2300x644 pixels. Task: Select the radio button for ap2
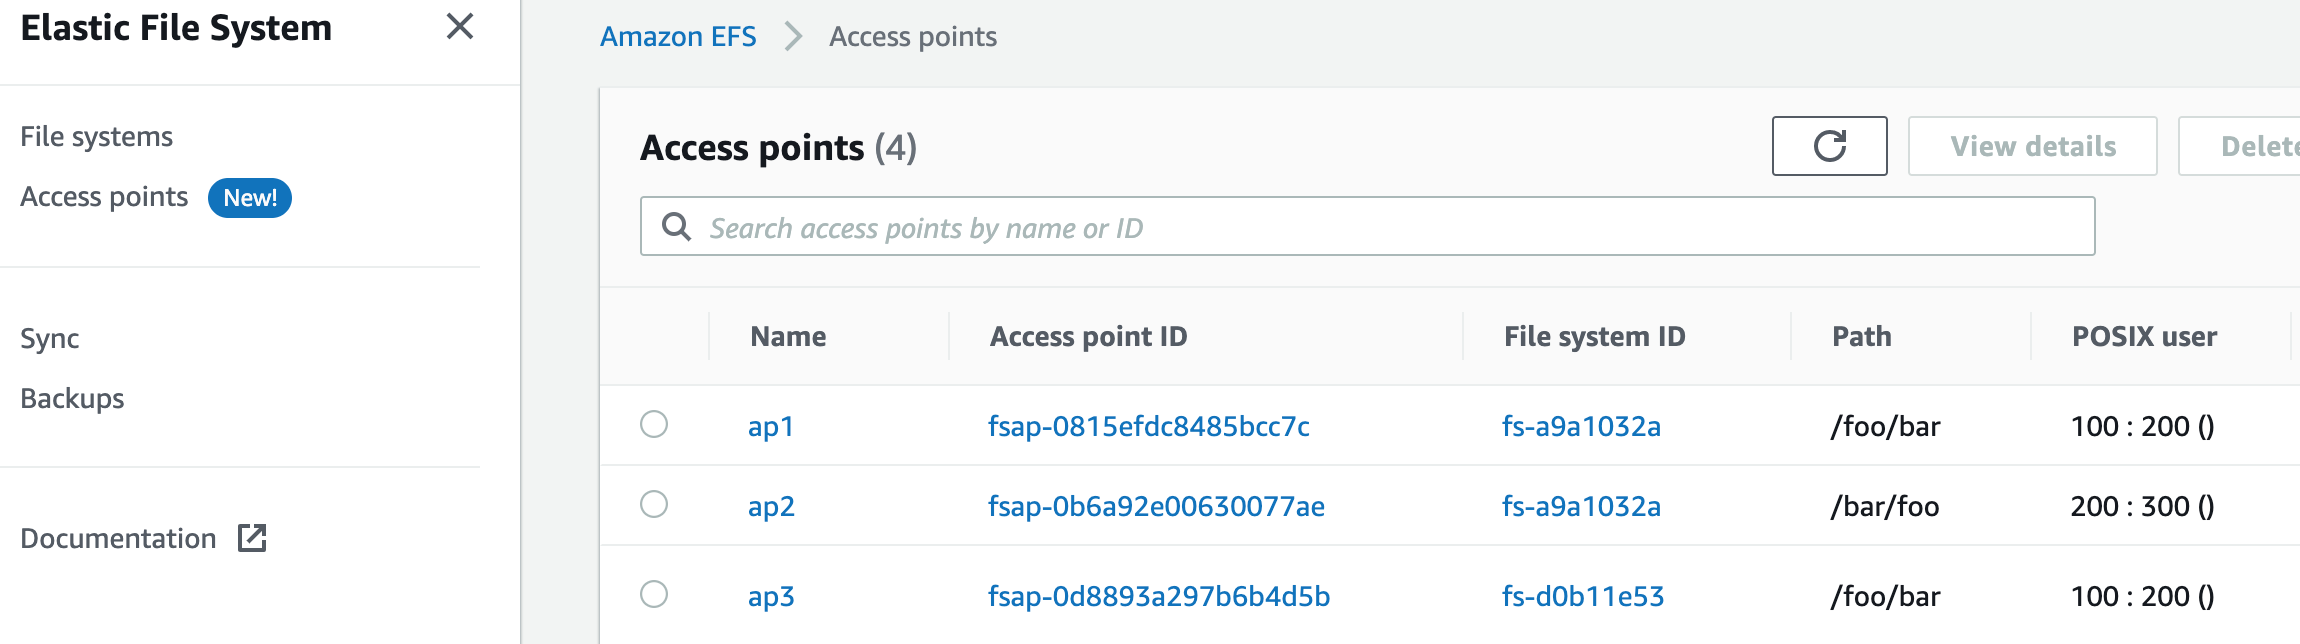coord(654,506)
